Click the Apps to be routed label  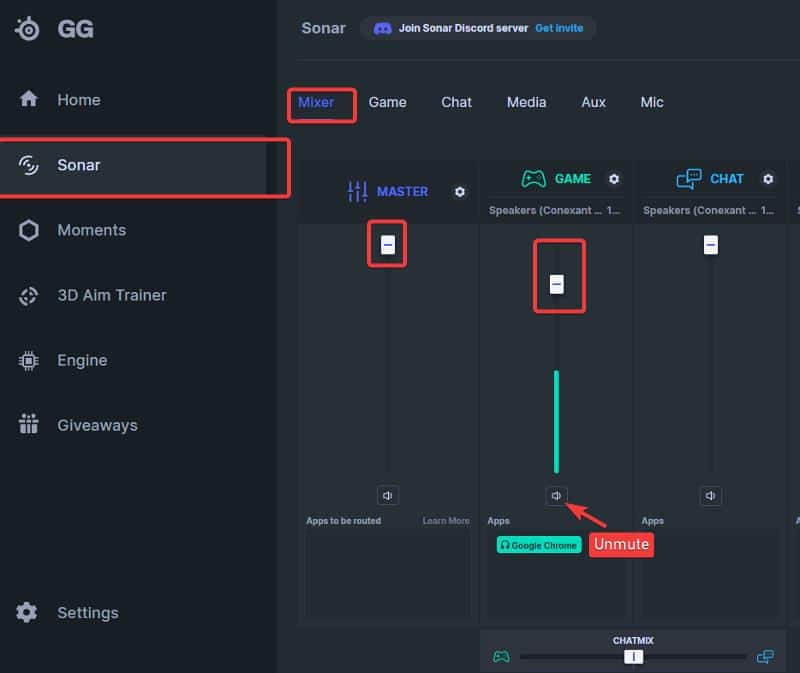tap(343, 521)
